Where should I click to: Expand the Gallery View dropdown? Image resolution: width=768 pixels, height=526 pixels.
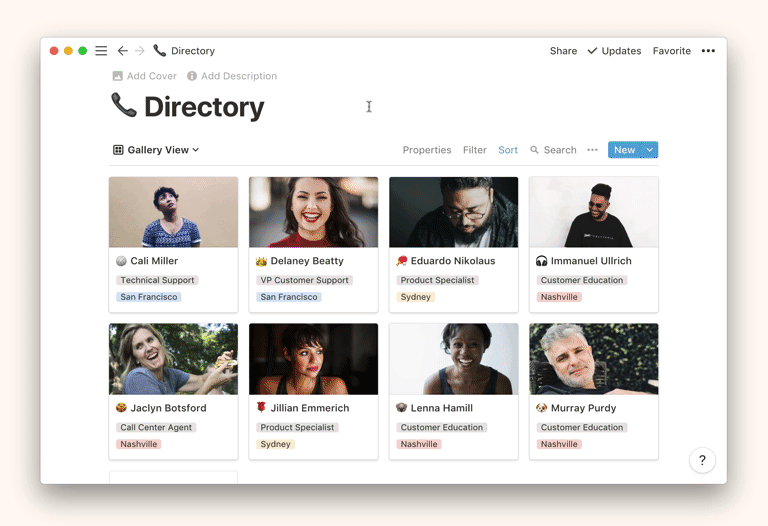click(156, 150)
